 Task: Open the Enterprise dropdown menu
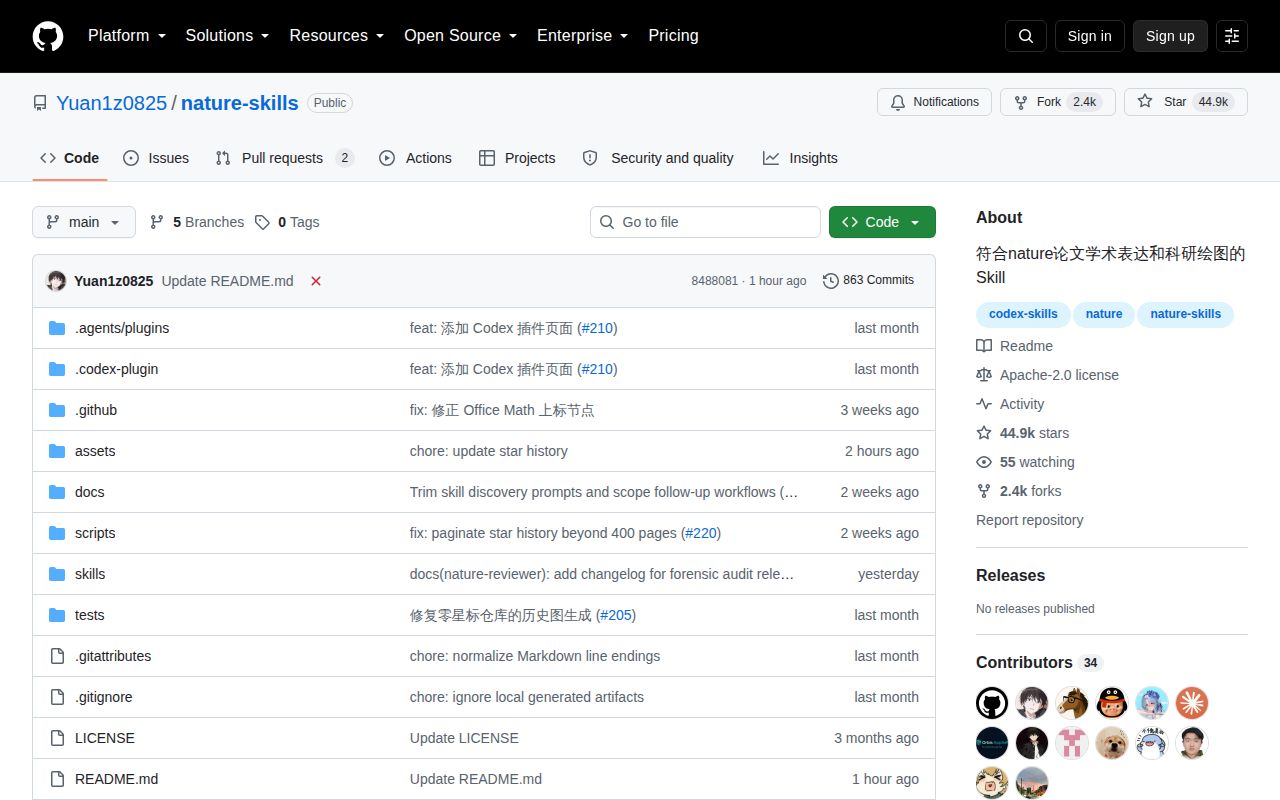click(x=582, y=36)
